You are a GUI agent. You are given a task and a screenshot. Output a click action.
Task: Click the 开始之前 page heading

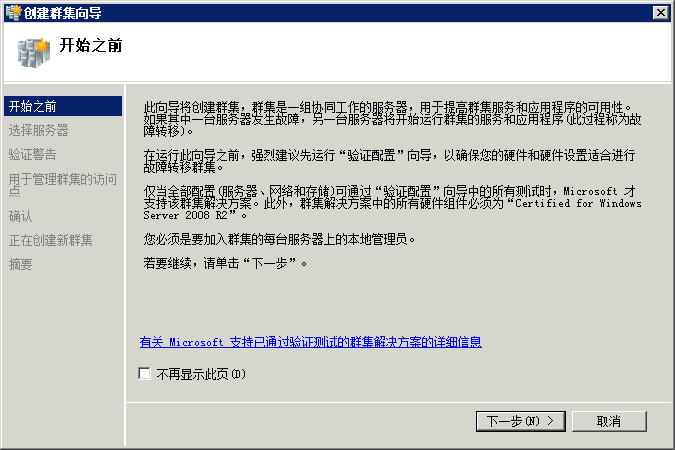click(x=91, y=45)
